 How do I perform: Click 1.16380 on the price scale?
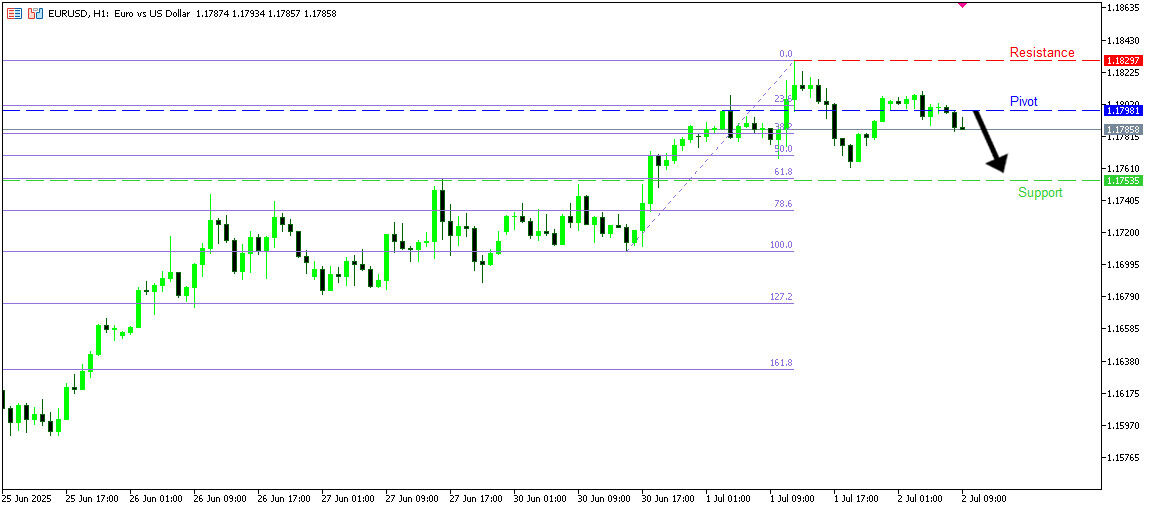tap(1125, 361)
